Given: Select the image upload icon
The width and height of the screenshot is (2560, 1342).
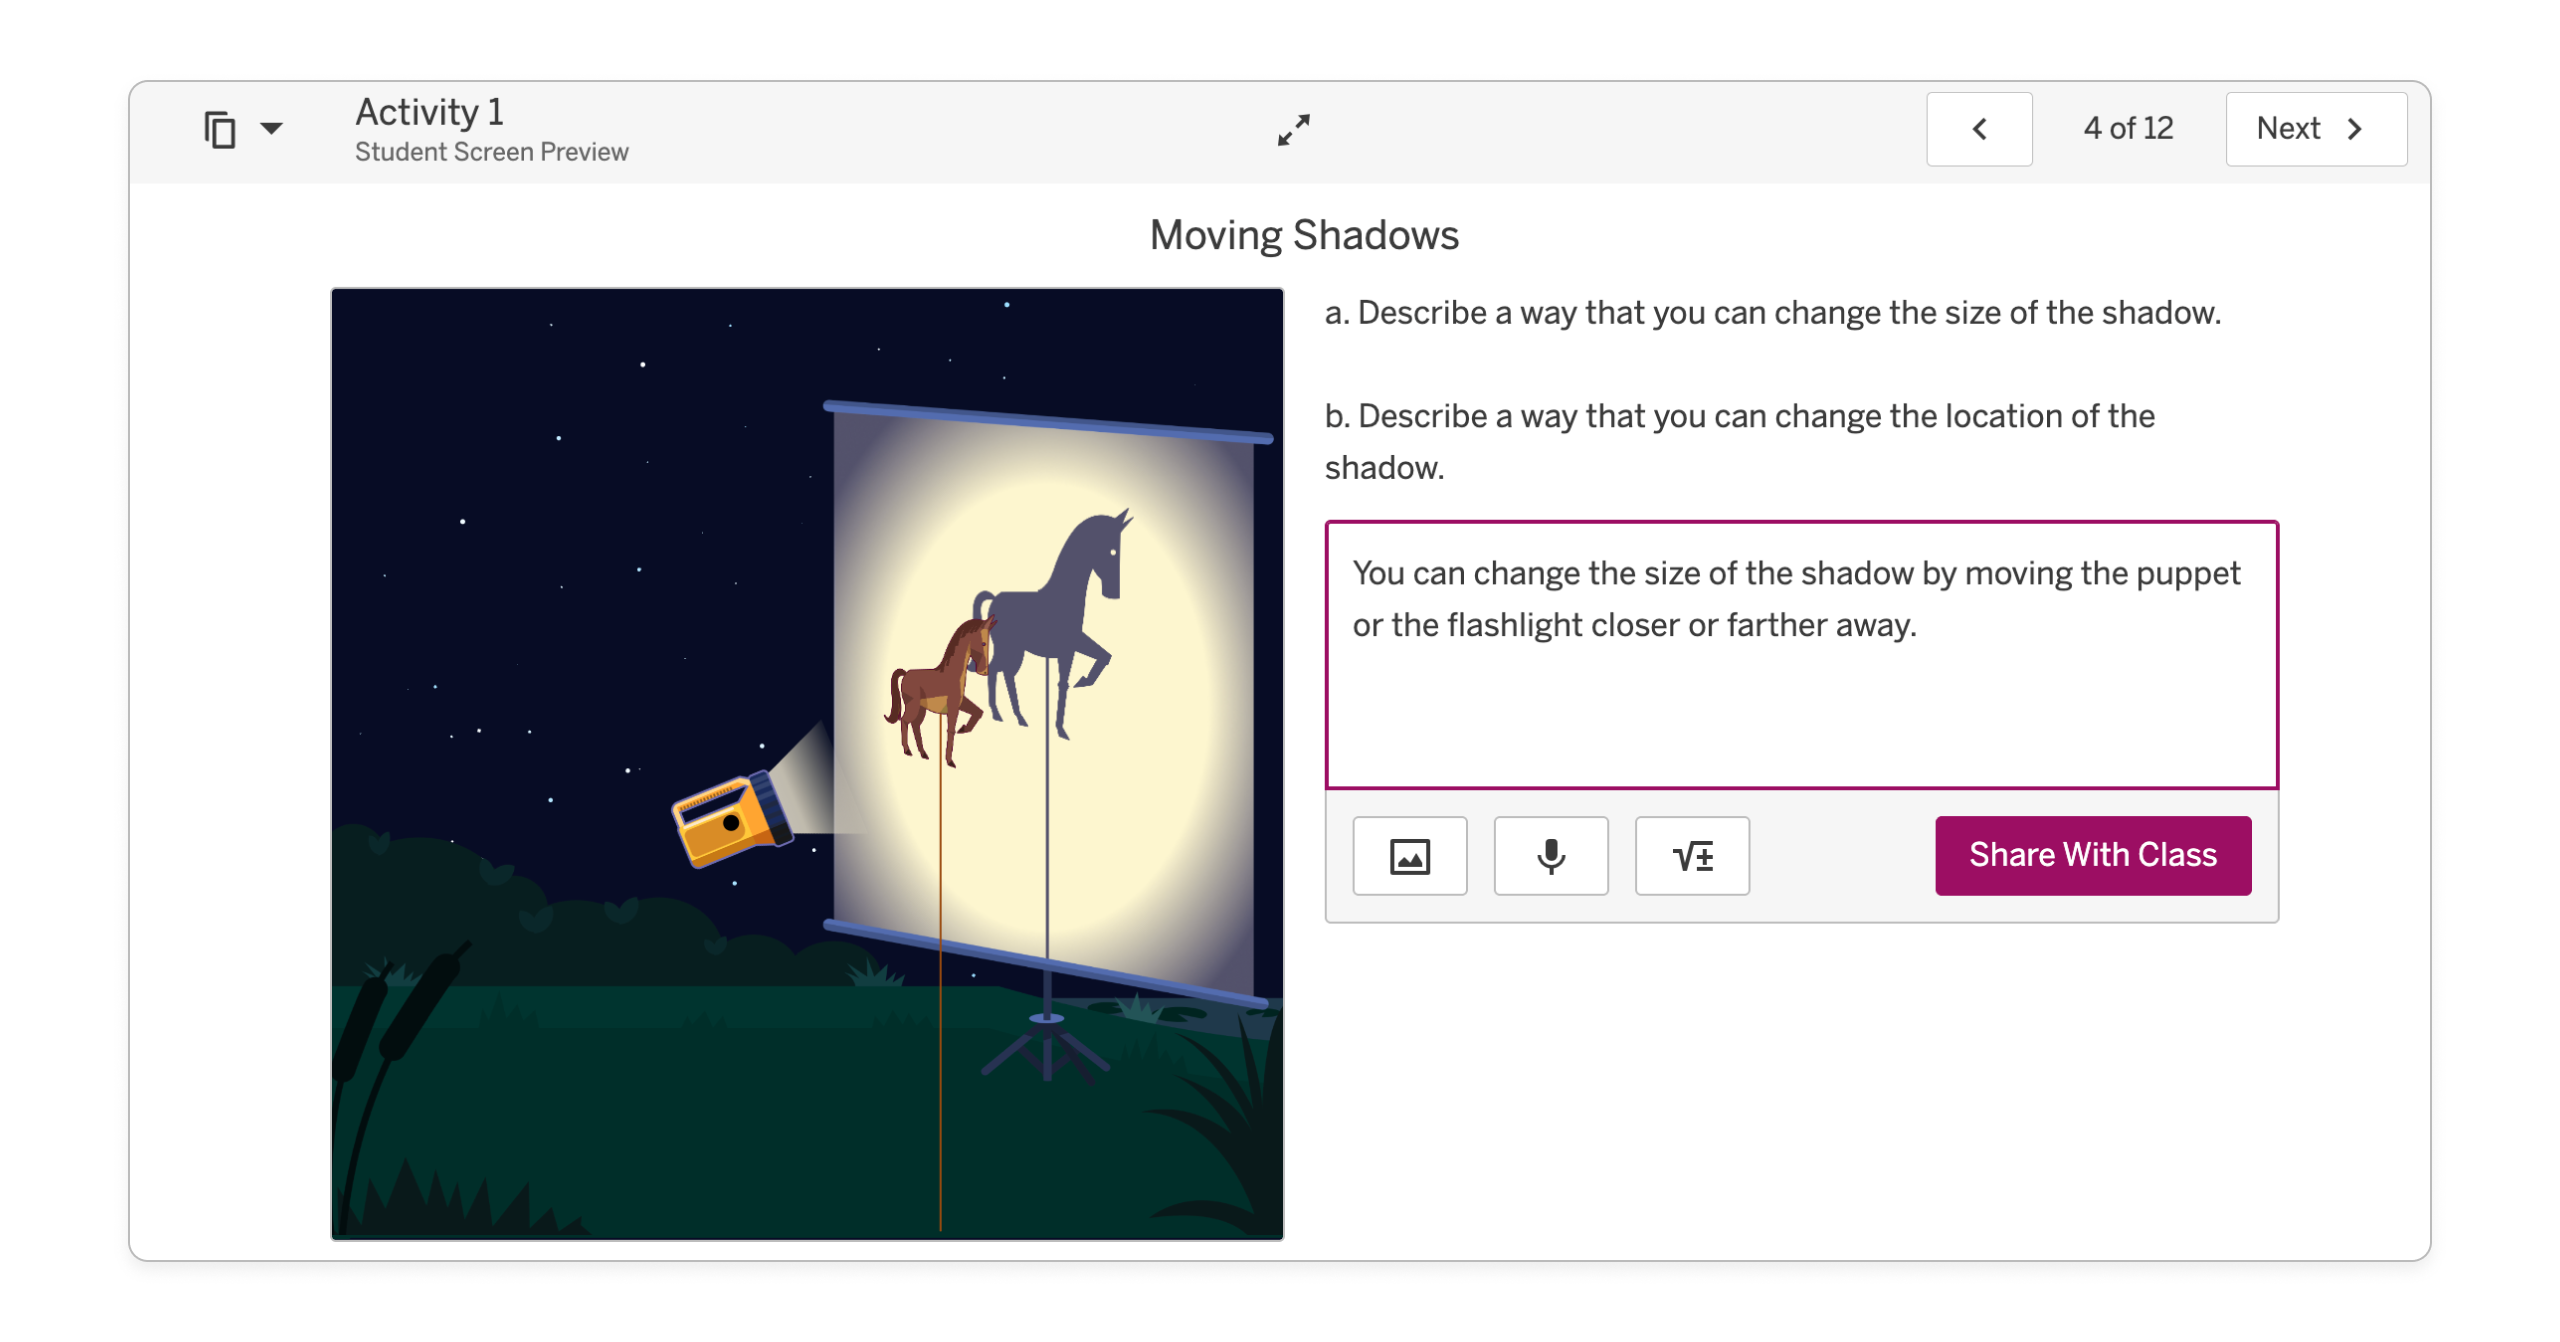Looking at the screenshot, I should [x=1410, y=856].
